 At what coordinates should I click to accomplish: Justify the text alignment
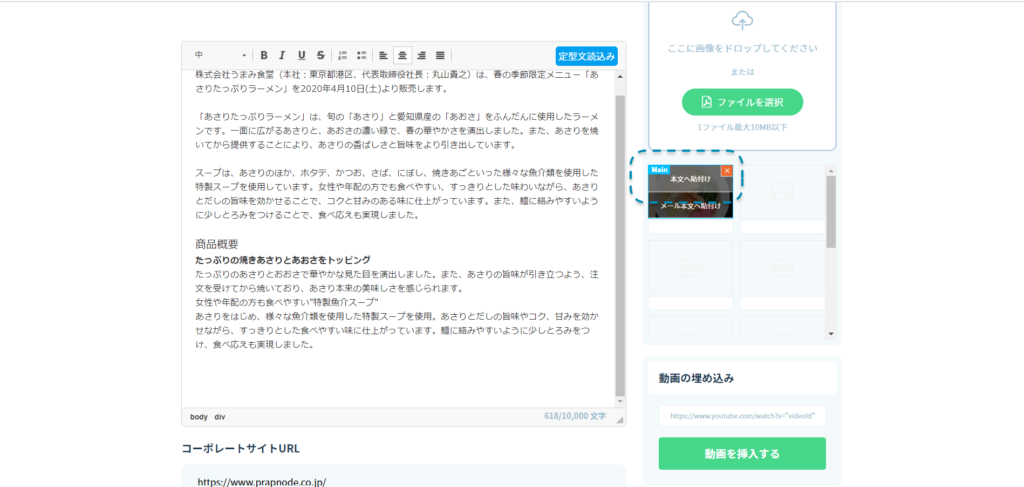(440, 56)
